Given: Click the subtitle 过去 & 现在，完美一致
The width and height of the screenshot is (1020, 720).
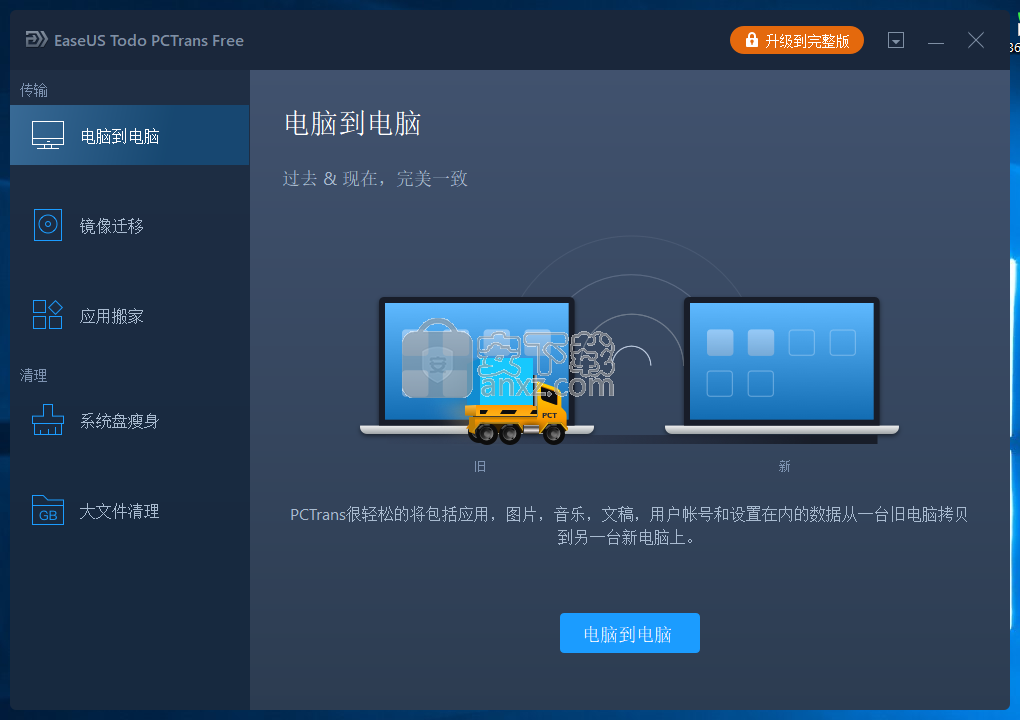Looking at the screenshot, I should point(375,178).
